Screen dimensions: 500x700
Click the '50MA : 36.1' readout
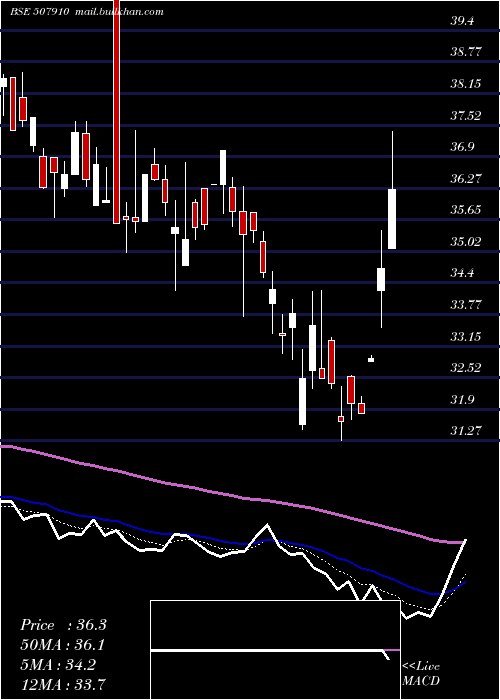click(63, 645)
